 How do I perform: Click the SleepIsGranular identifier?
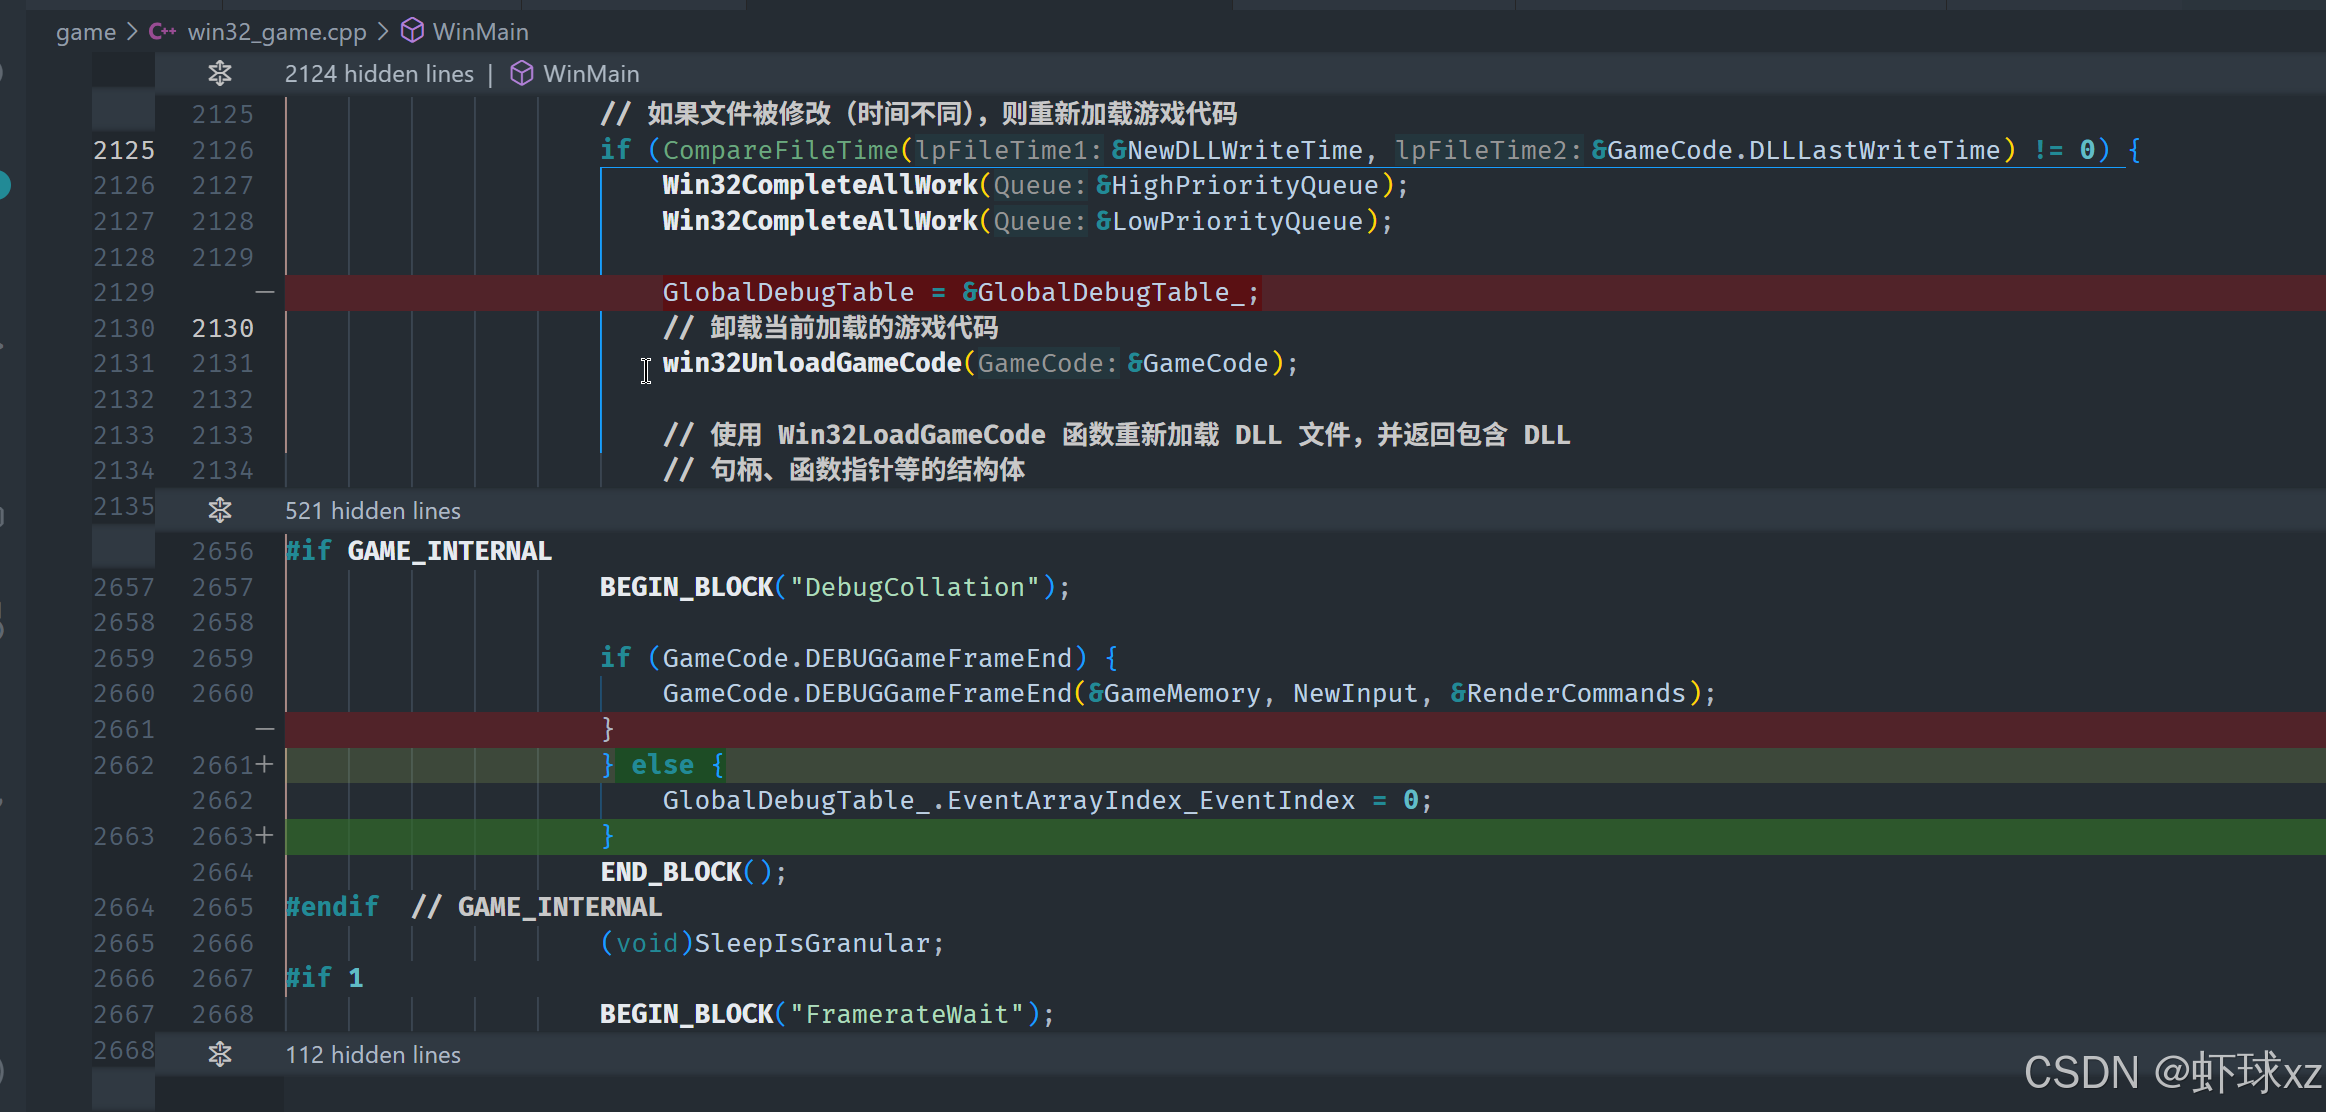click(x=811, y=943)
